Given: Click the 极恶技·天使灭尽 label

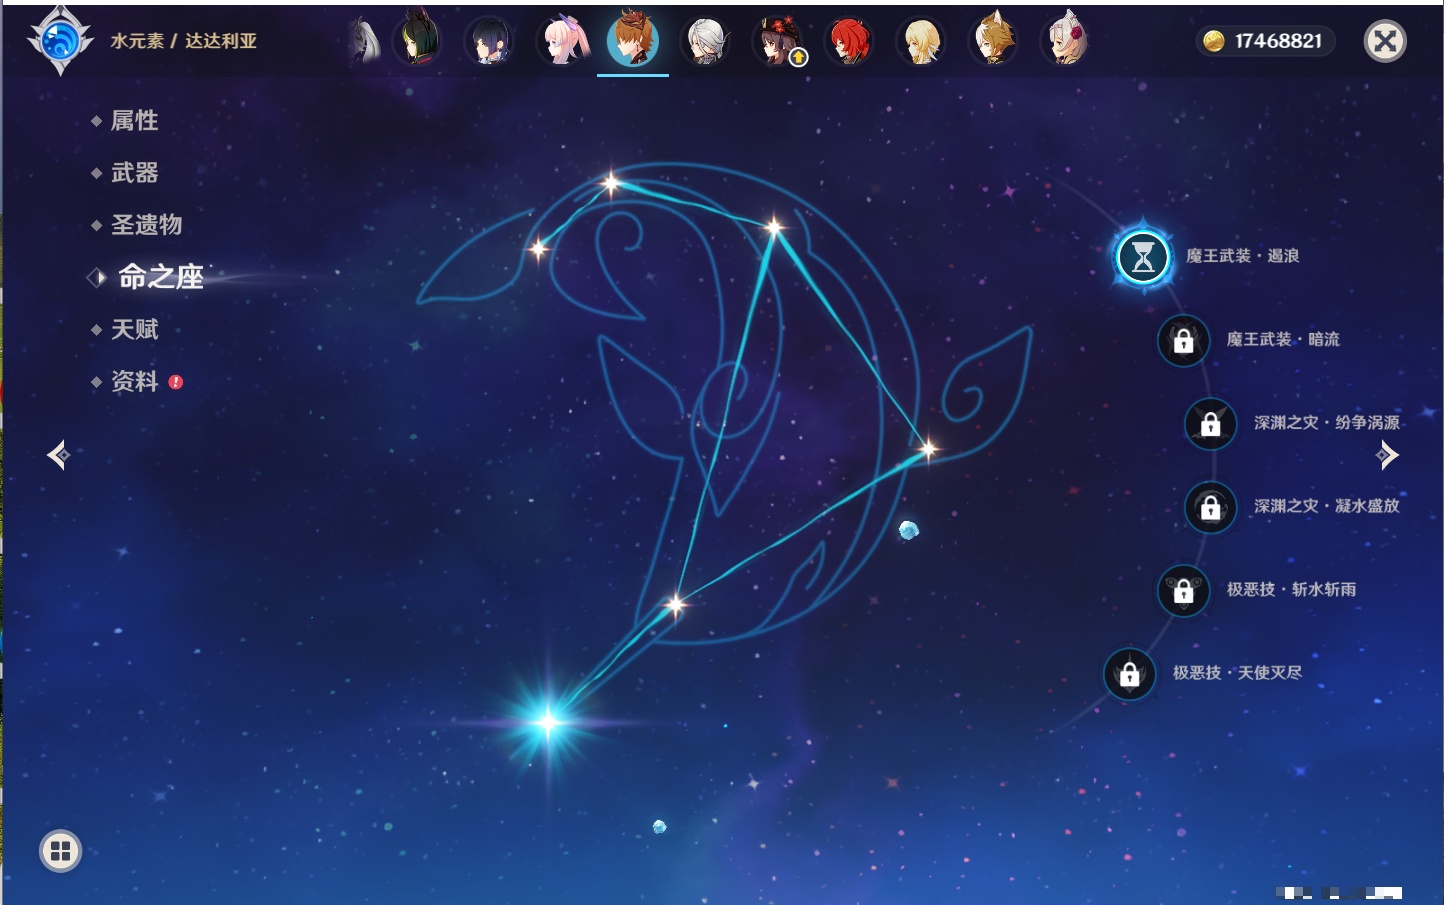Looking at the screenshot, I should 1237,672.
